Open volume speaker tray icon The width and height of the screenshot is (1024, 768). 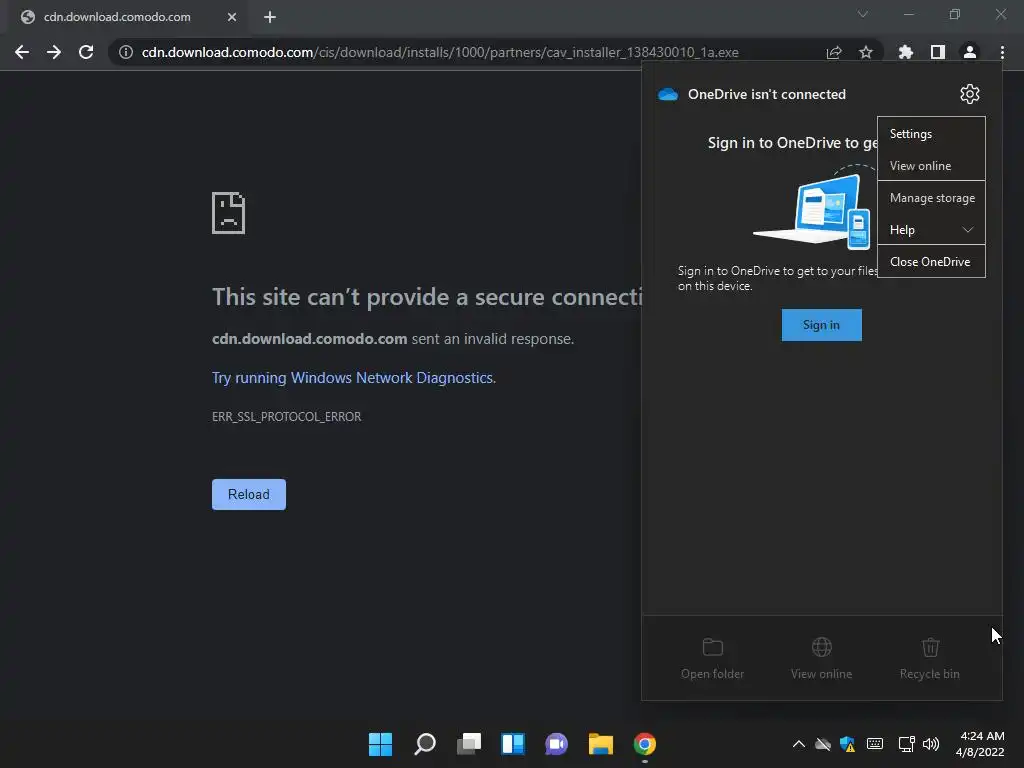click(x=931, y=744)
